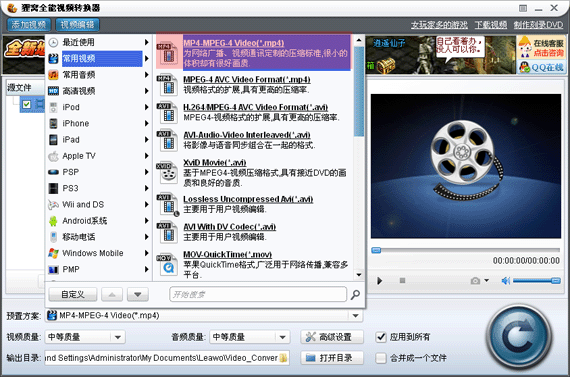Open the 视频质量 quality dropdown
The height and width of the screenshot is (377, 570).
(x=117, y=337)
